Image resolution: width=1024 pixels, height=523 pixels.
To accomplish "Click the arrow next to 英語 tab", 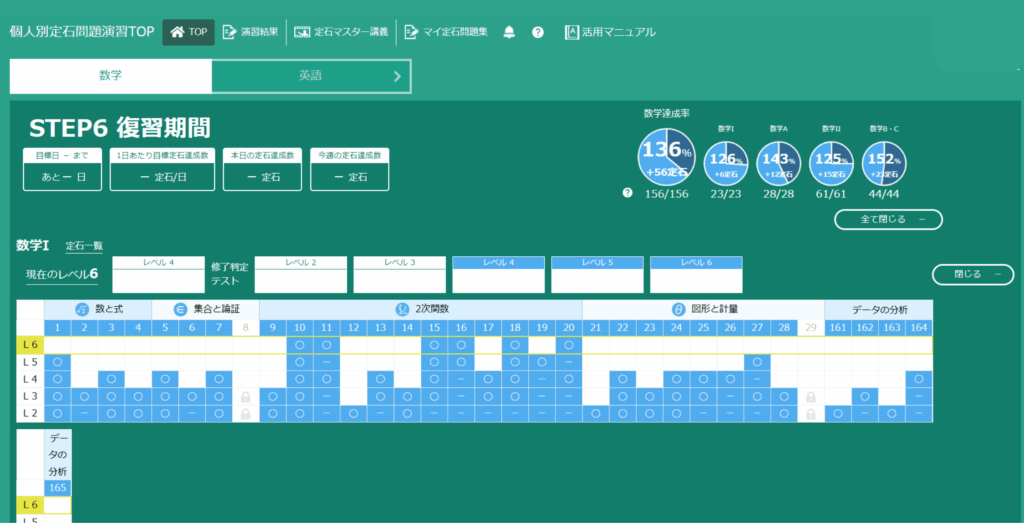I will point(396,76).
